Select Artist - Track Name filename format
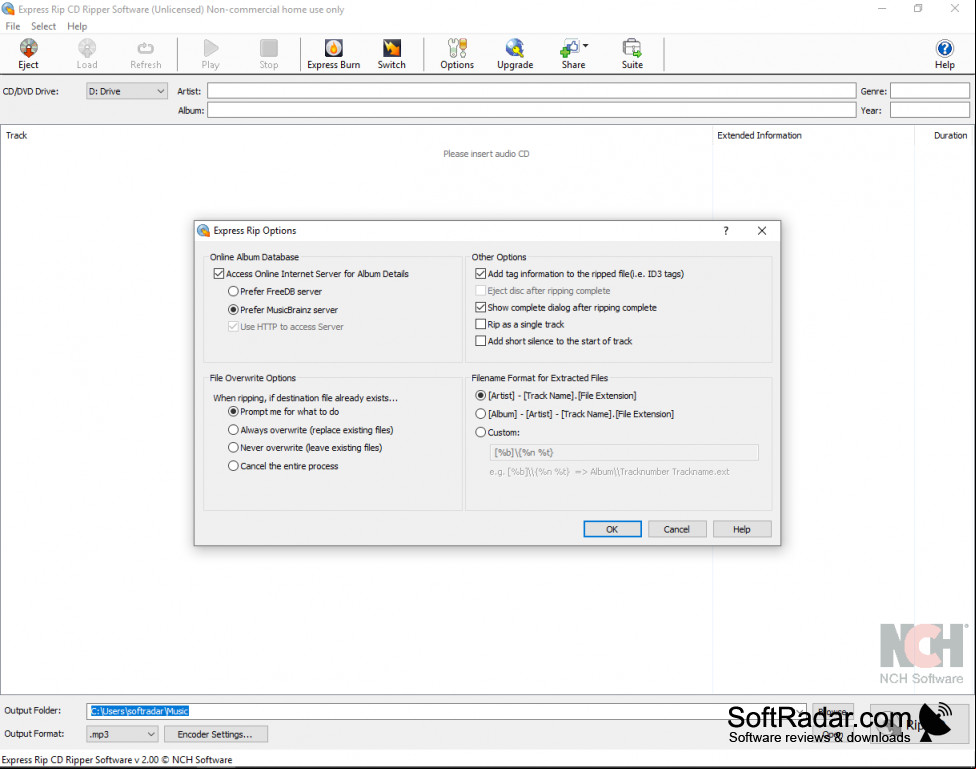This screenshot has height=769, width=976. (481, 395)
